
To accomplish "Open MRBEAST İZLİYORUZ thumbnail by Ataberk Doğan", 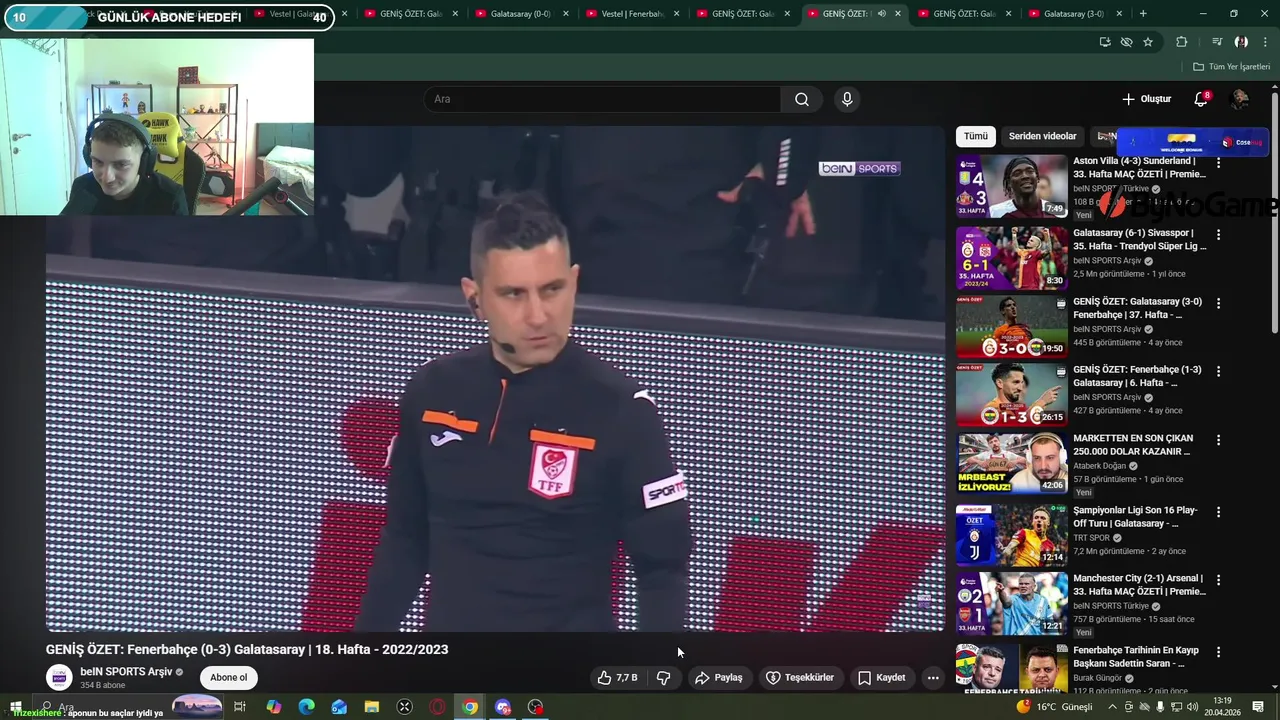I will (x=1011, y=463).
